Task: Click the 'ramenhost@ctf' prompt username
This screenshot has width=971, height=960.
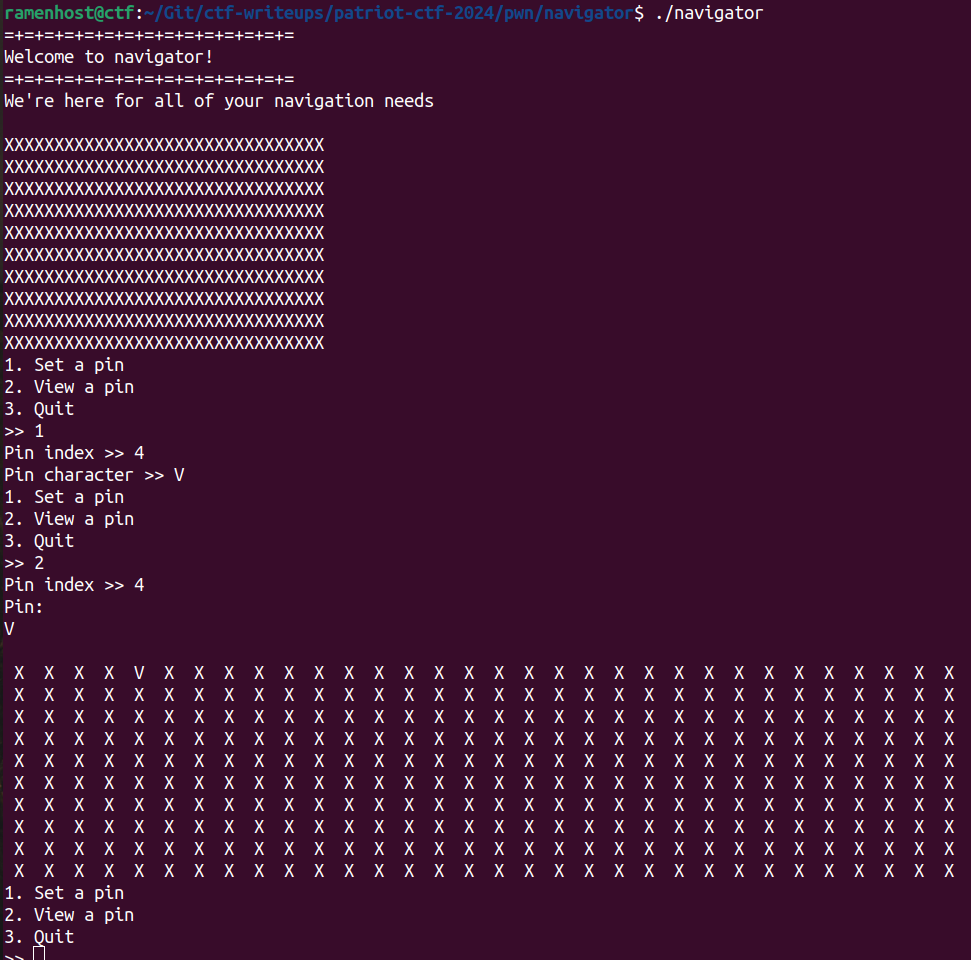Action: click(x=69, y=12)
